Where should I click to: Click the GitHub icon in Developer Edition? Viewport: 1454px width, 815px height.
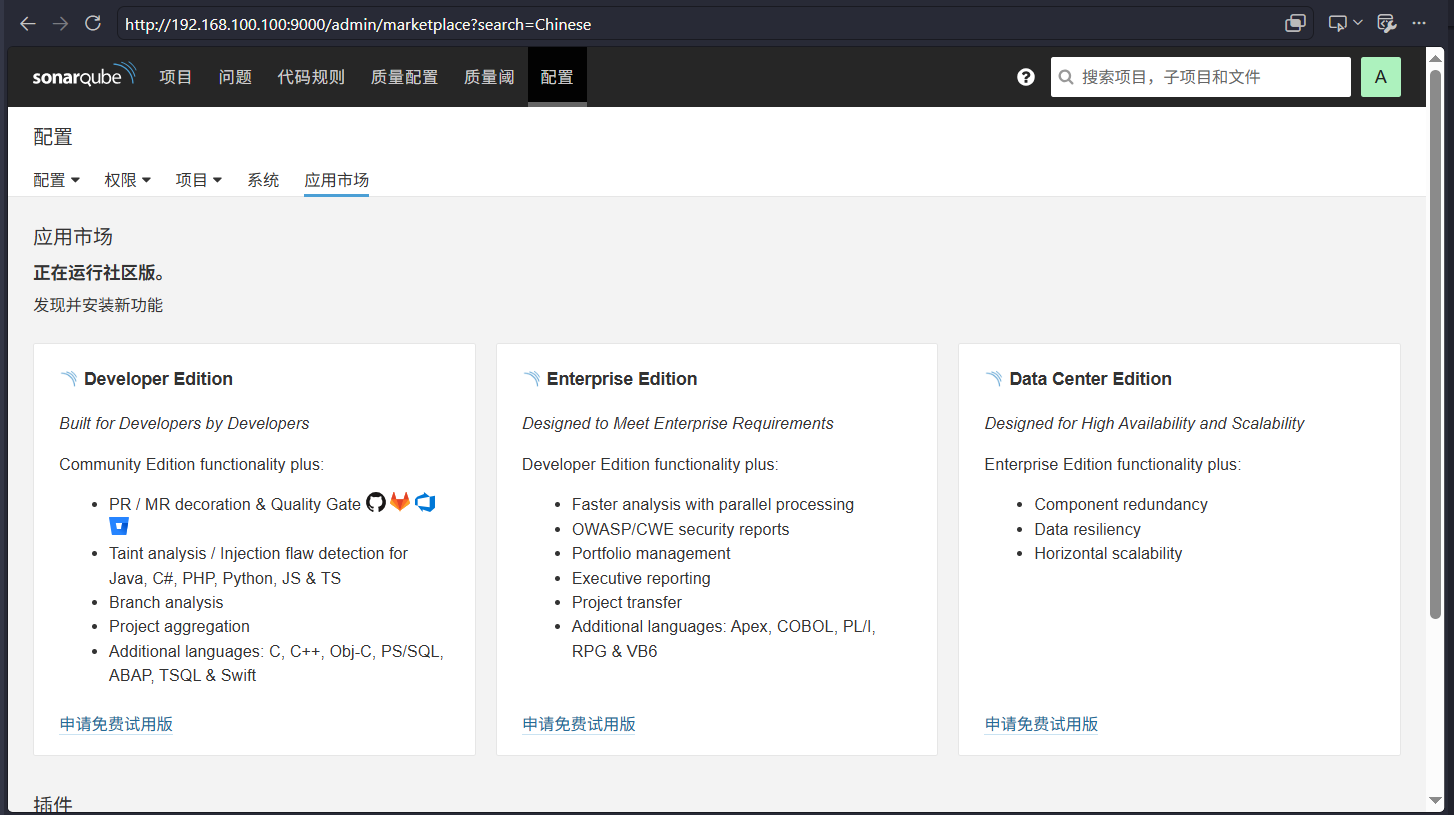pyautogui.click(x=376, y=502)
